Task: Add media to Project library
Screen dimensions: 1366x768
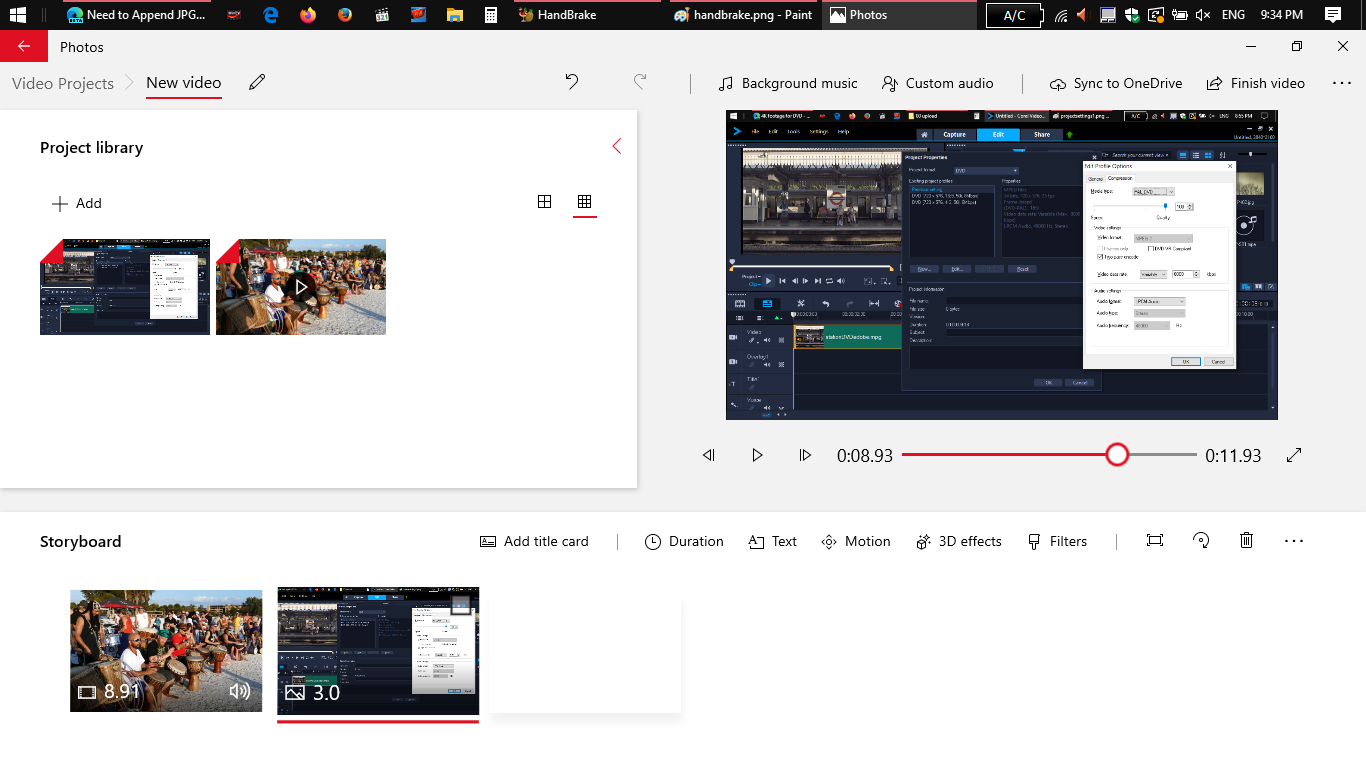Action: [77, 203]
